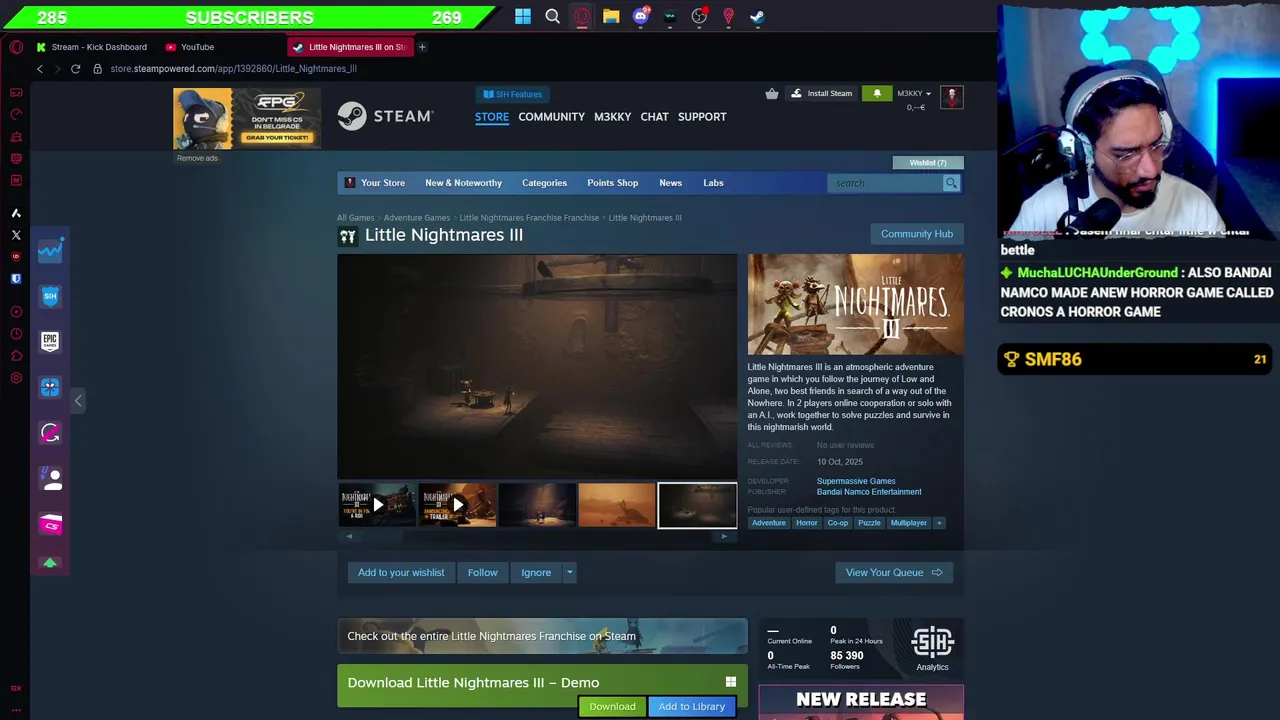Screen dimensions: 1280x720
Task: Open the STORE menu item
Action: 492,117
